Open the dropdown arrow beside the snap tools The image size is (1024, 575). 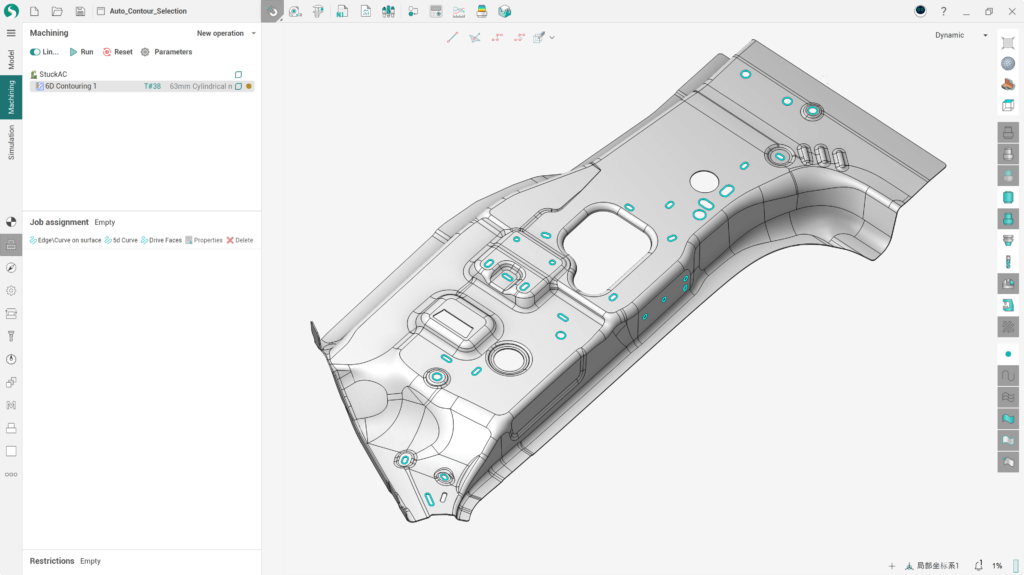[x=552, y=37]
